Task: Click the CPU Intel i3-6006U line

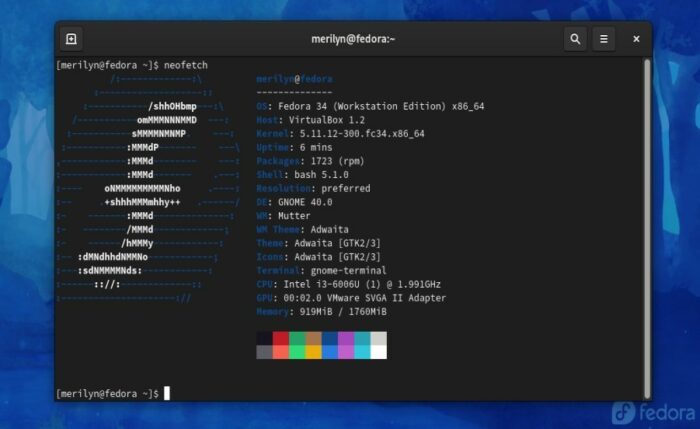Action: pyautogui.click(x=348, y=284)
